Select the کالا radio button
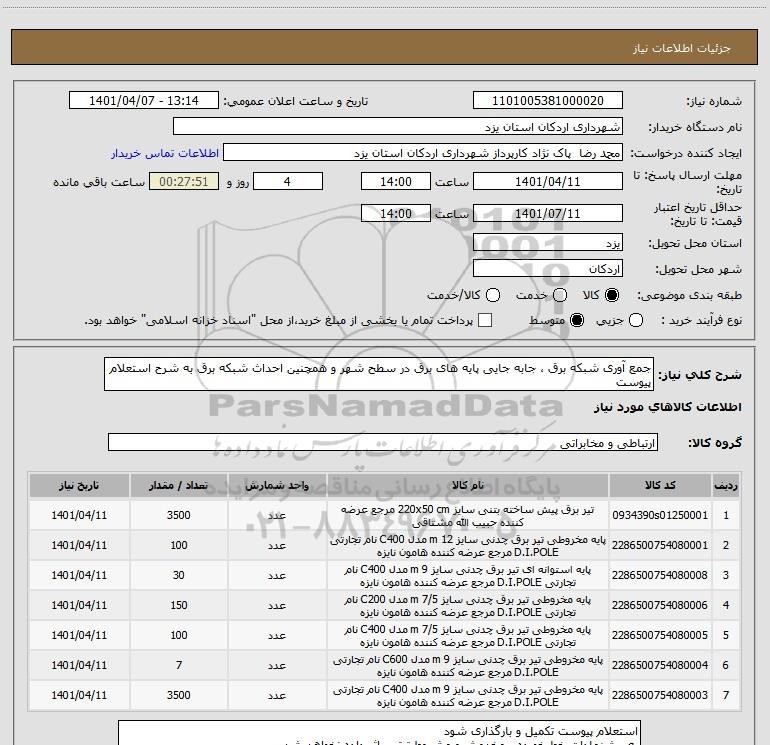This screenshot has height=745, width=770. (x=612, y=295)
